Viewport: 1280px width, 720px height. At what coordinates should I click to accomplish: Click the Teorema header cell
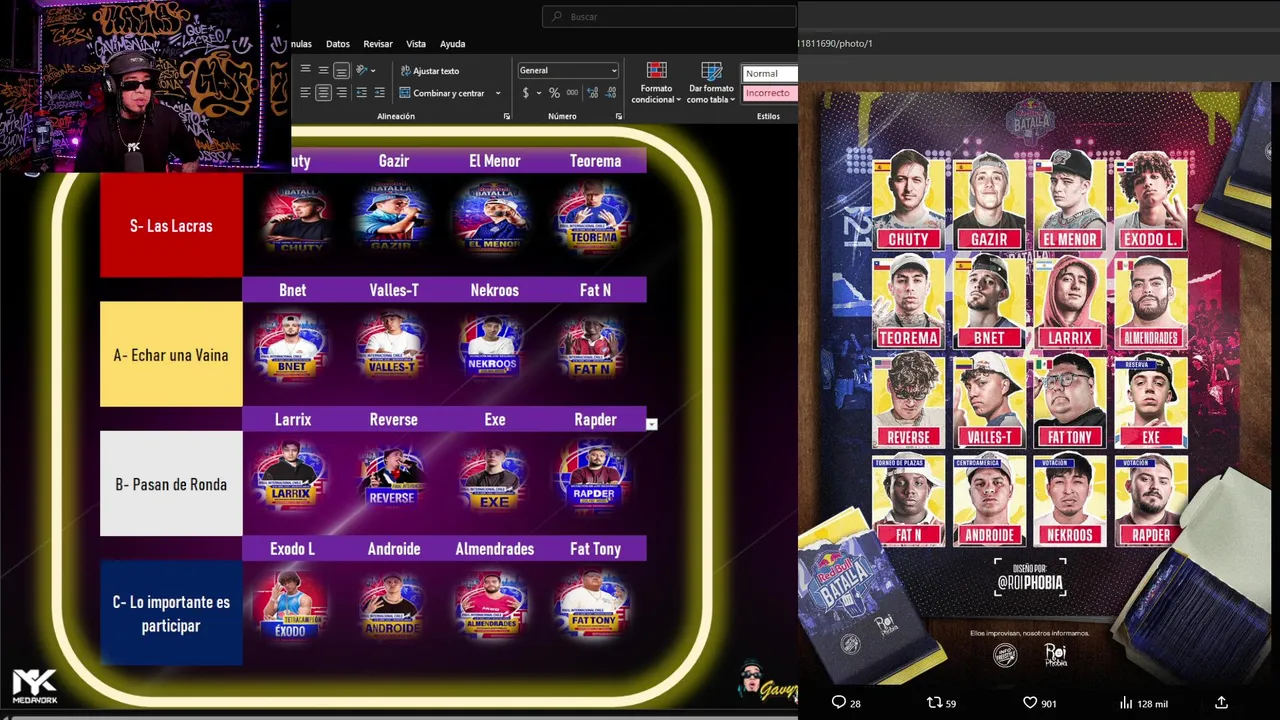595,161
